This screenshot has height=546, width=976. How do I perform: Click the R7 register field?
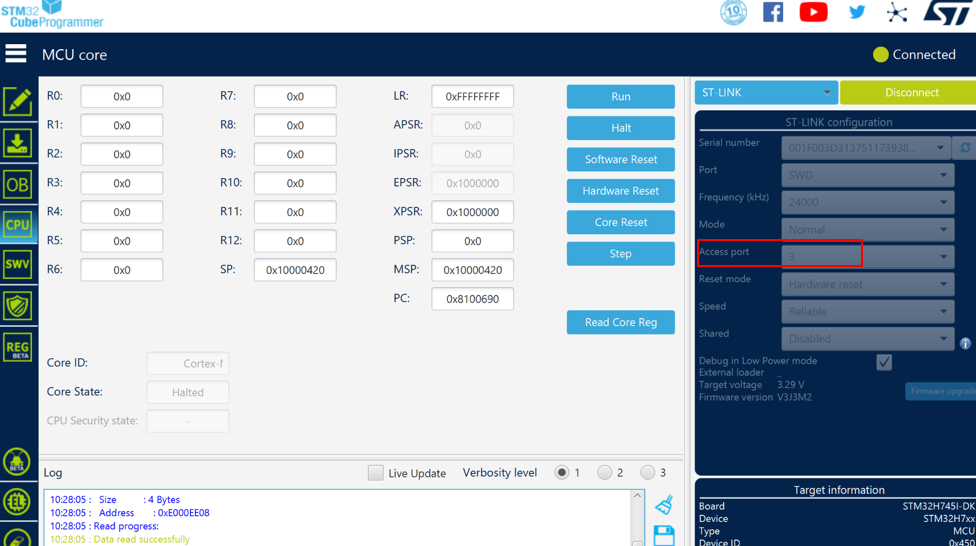tap(295, 96)
